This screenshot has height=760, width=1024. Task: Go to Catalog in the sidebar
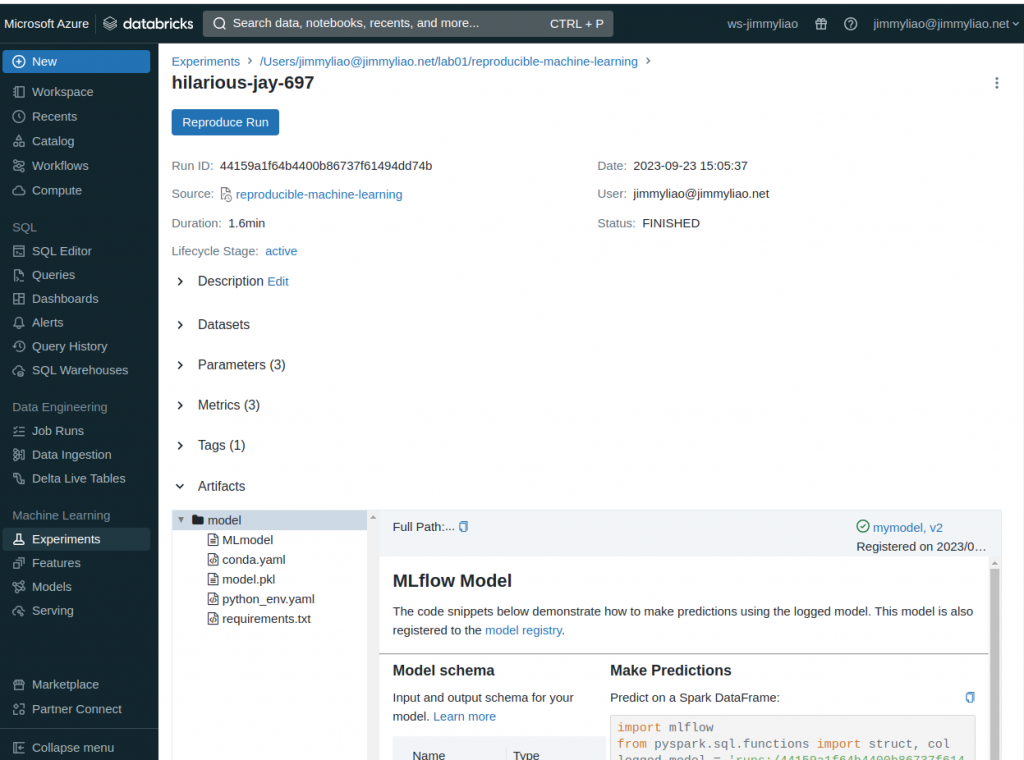pos(53,141)
